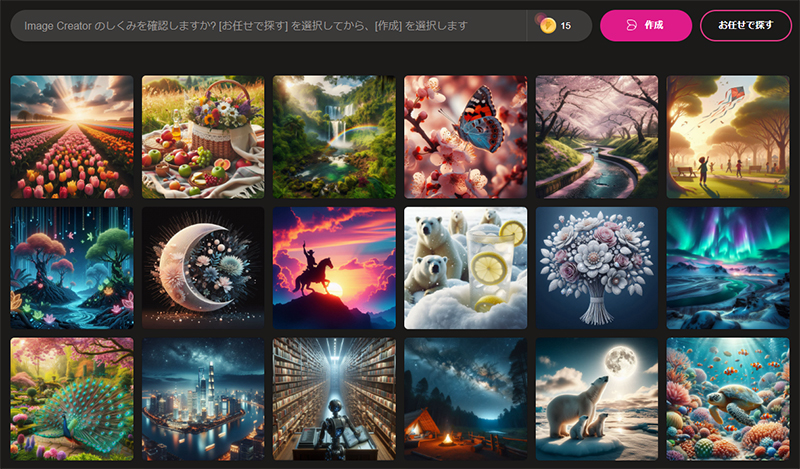Open the children flying kite thumbnail

point(728,137)
